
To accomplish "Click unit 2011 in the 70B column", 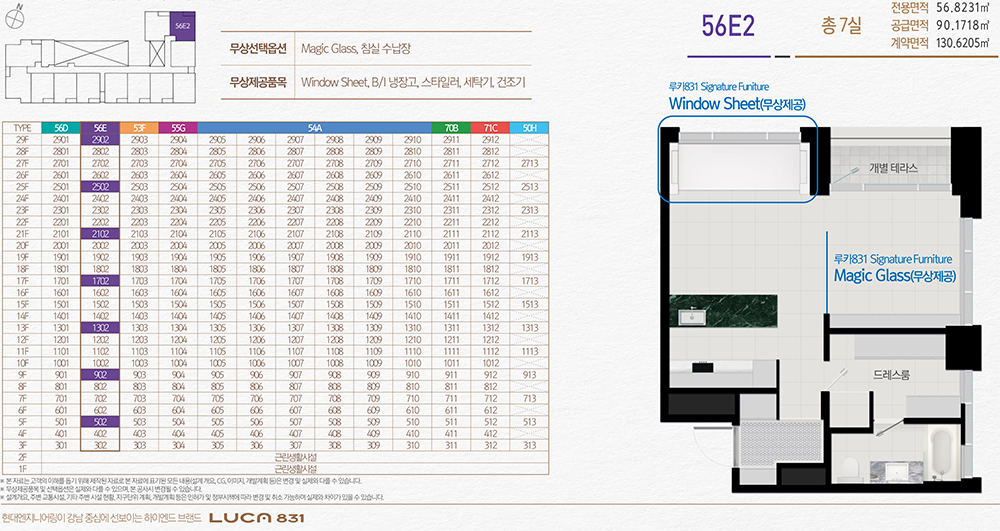I will click(452, 245).
